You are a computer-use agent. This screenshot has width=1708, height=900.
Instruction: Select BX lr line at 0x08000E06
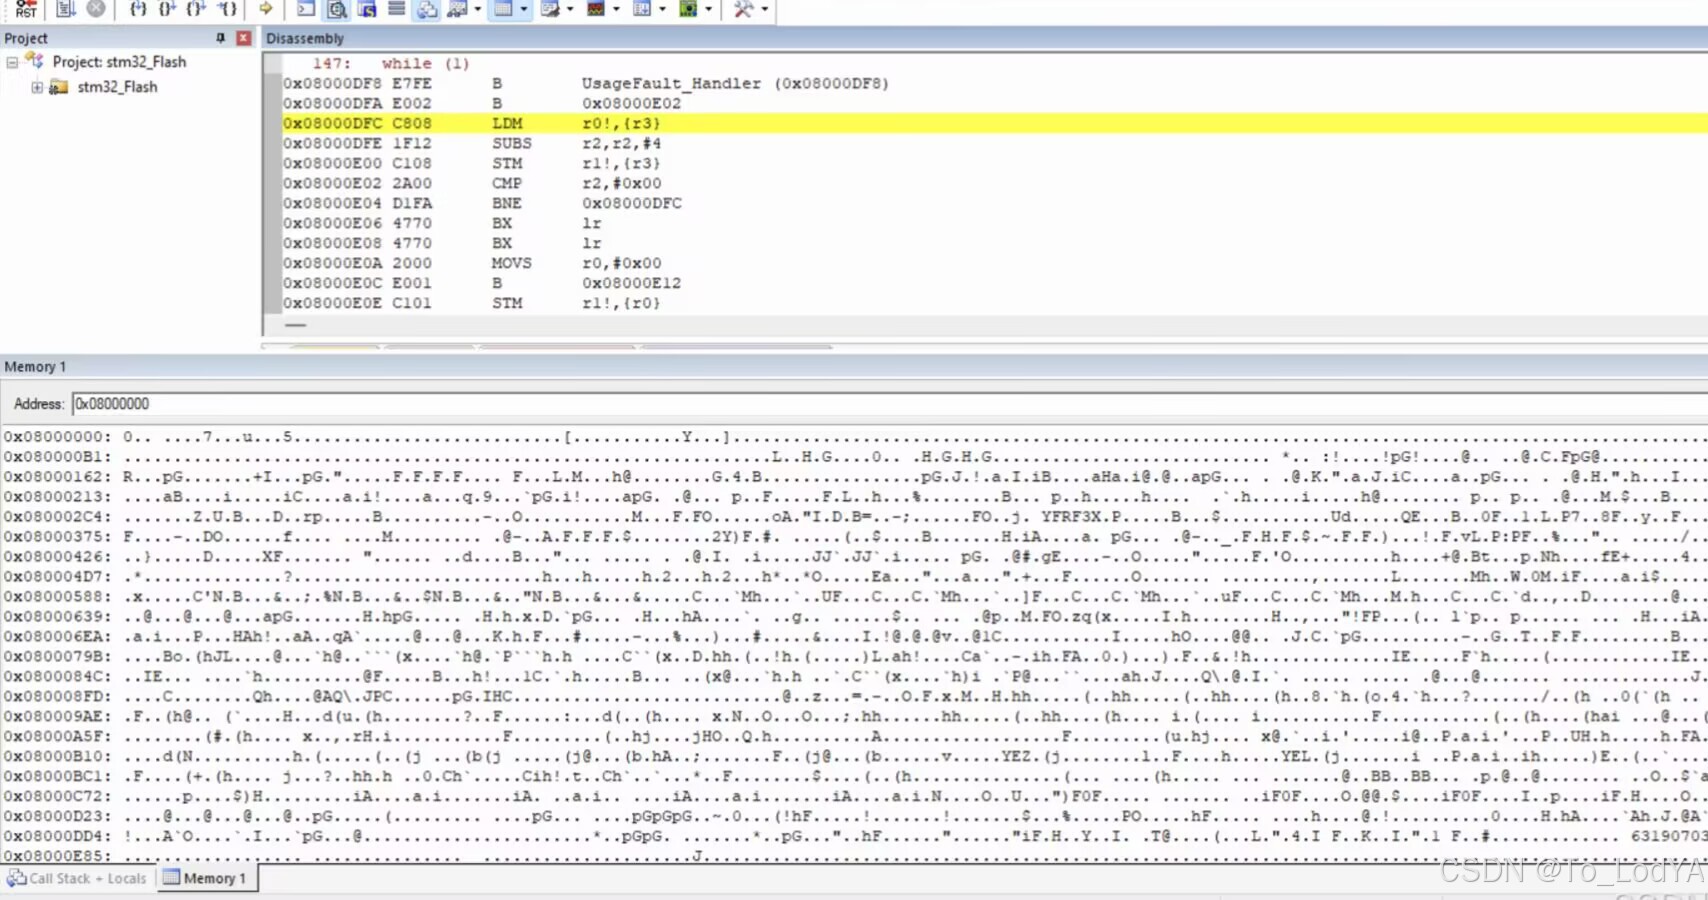(994, 223)
